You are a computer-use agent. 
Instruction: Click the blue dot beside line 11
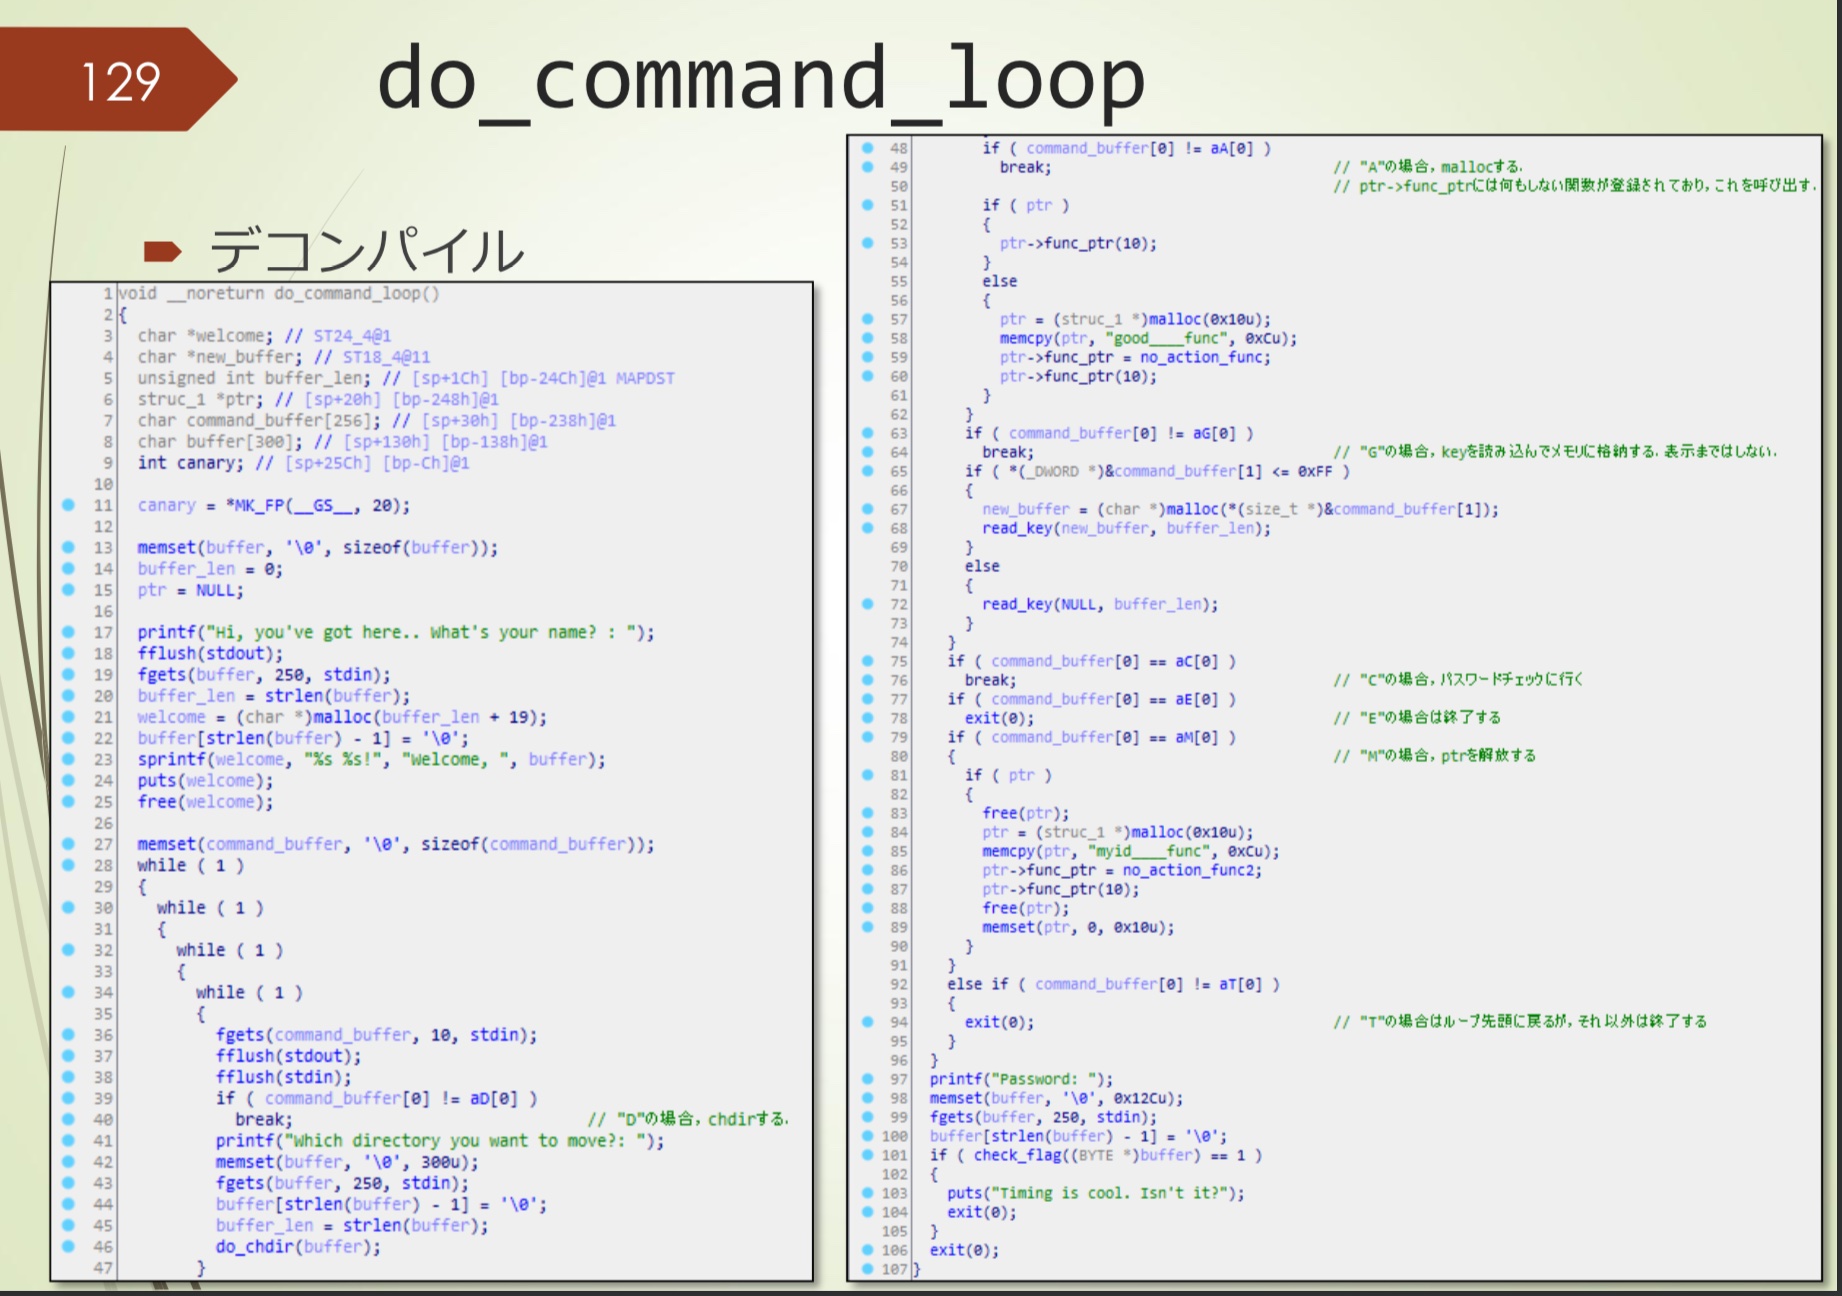click(x=68, y=505)
